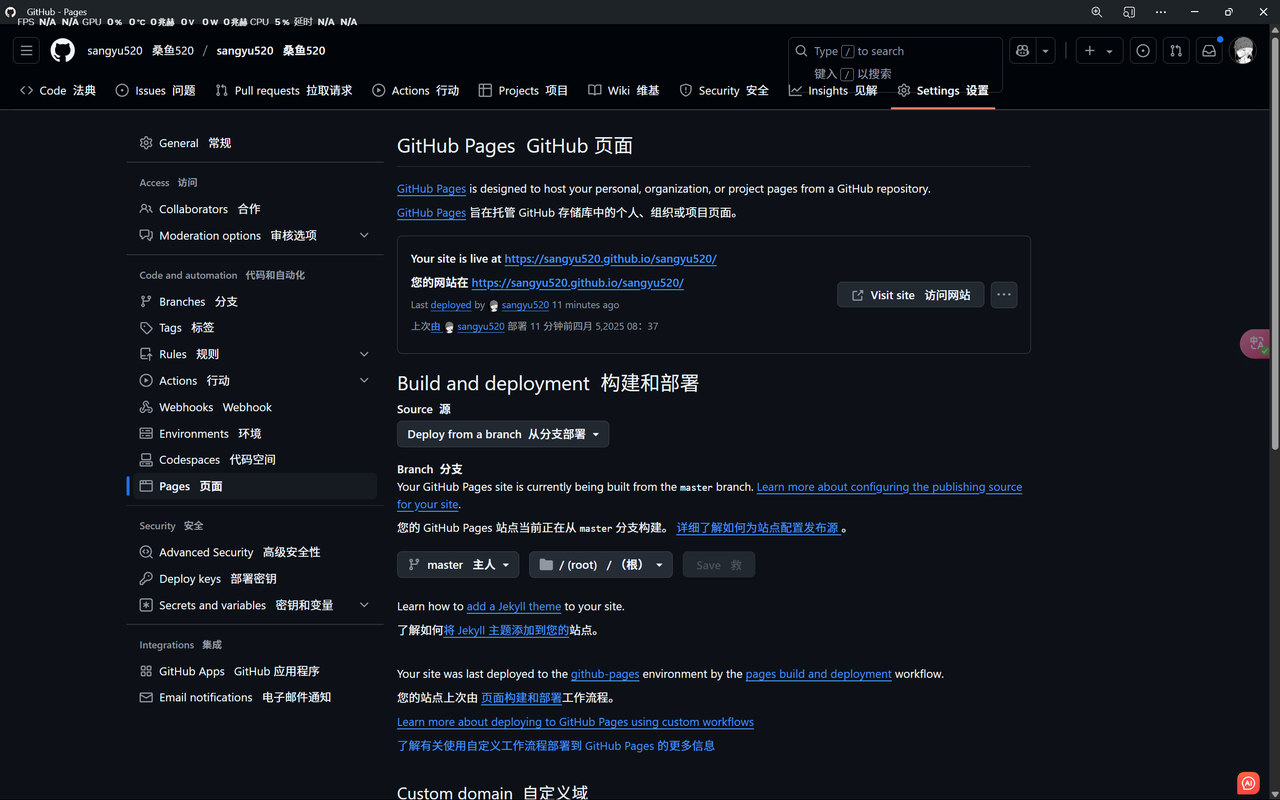The image size is (1280, 800).
Task: Open the / (root) folder dropdown
Action: tap(601, 565)
